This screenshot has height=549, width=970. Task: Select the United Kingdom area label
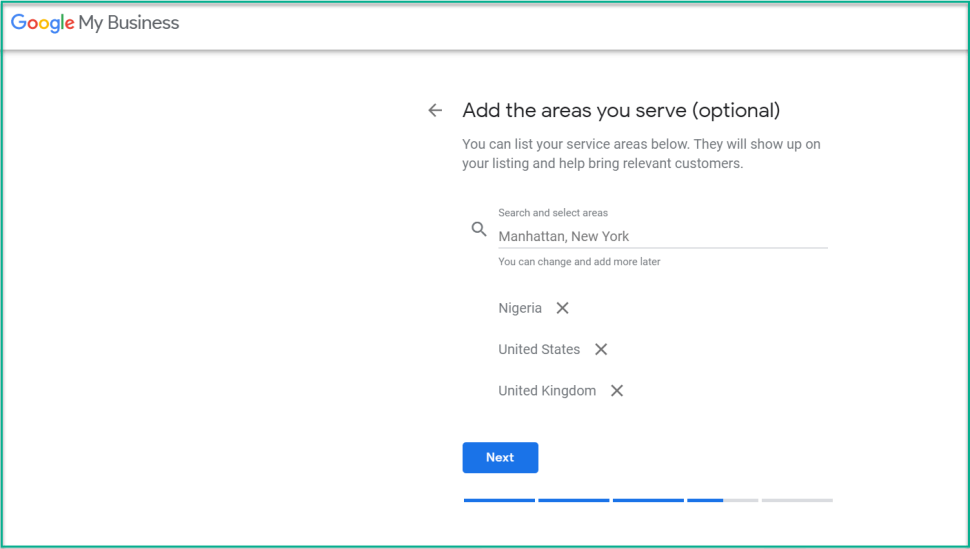tap(547, 391)
